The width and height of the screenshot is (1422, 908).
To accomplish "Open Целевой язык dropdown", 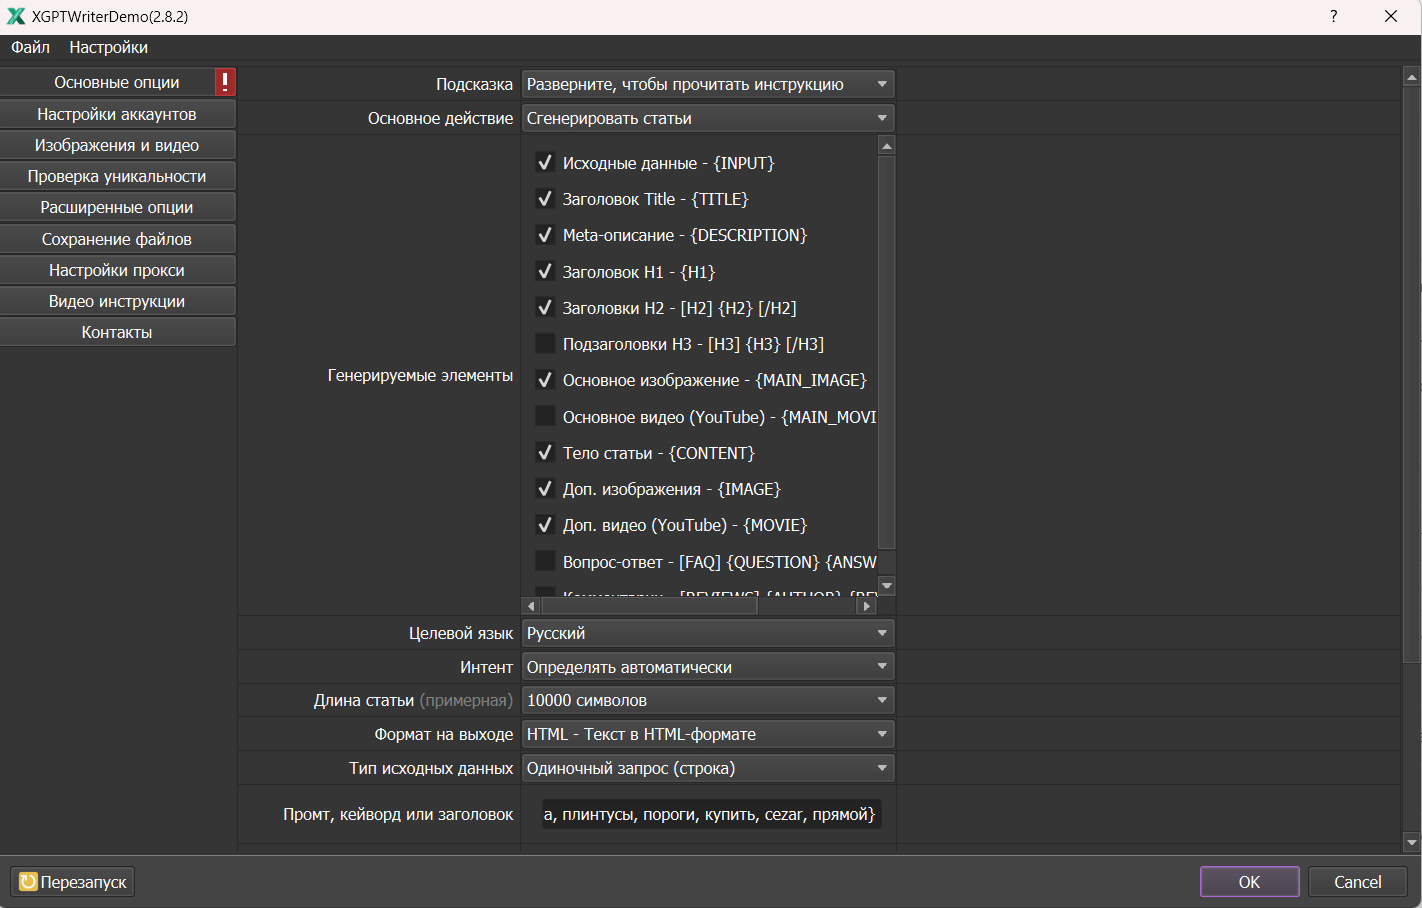I will (x=707, y=633).
